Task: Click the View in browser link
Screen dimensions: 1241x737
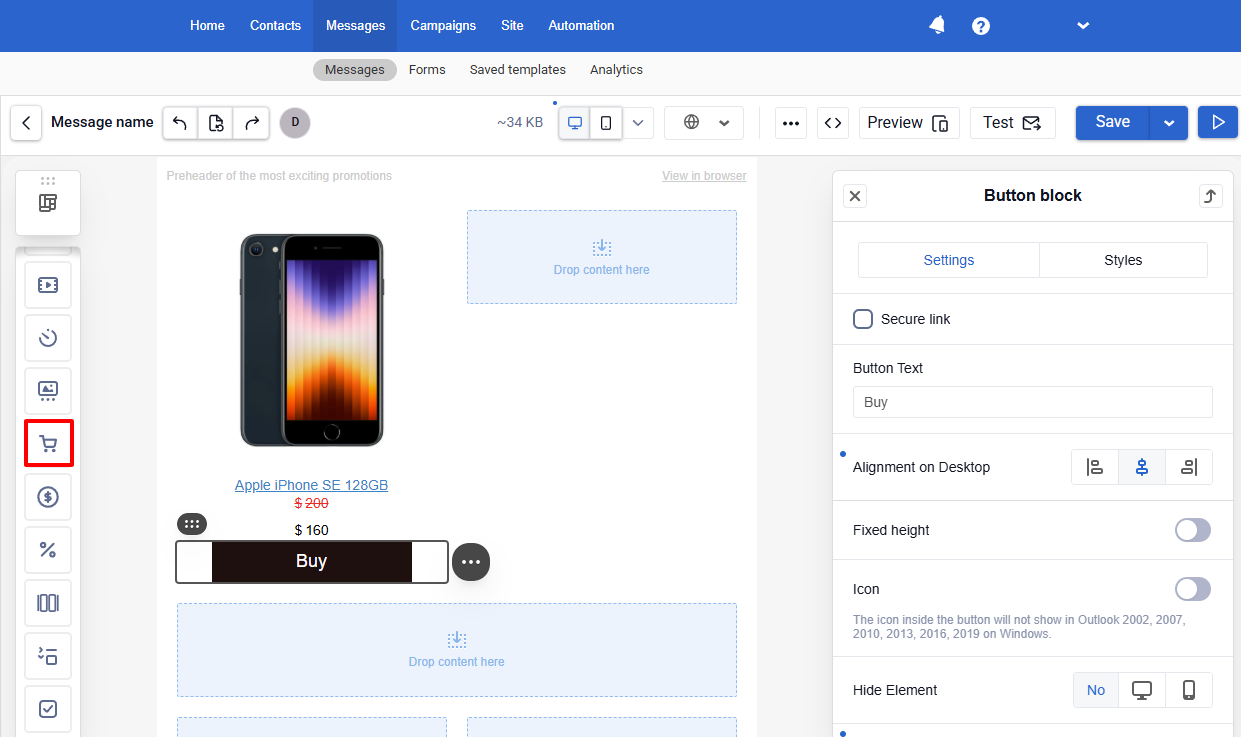Action: [x=704, y=176]
